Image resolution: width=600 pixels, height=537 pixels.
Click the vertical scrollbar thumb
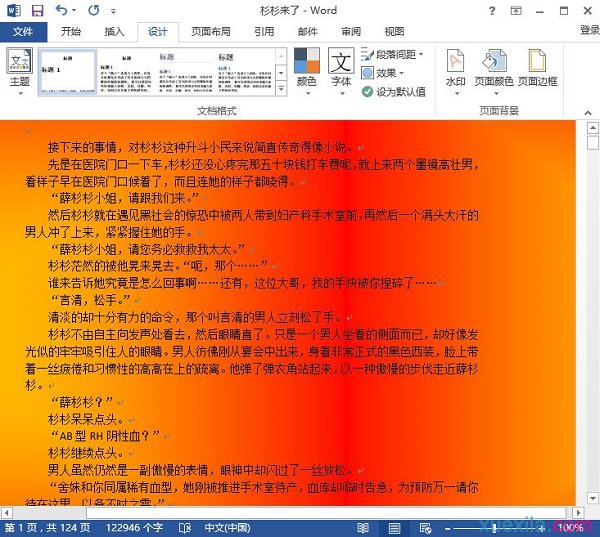tap(593, 142)
